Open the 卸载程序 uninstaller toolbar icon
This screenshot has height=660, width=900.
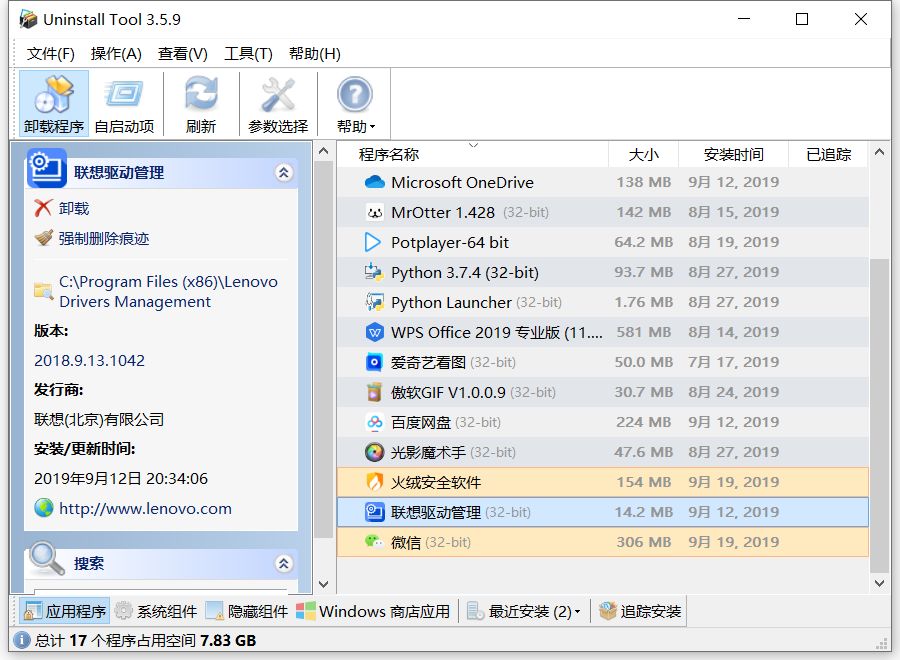tap(53, 103)
